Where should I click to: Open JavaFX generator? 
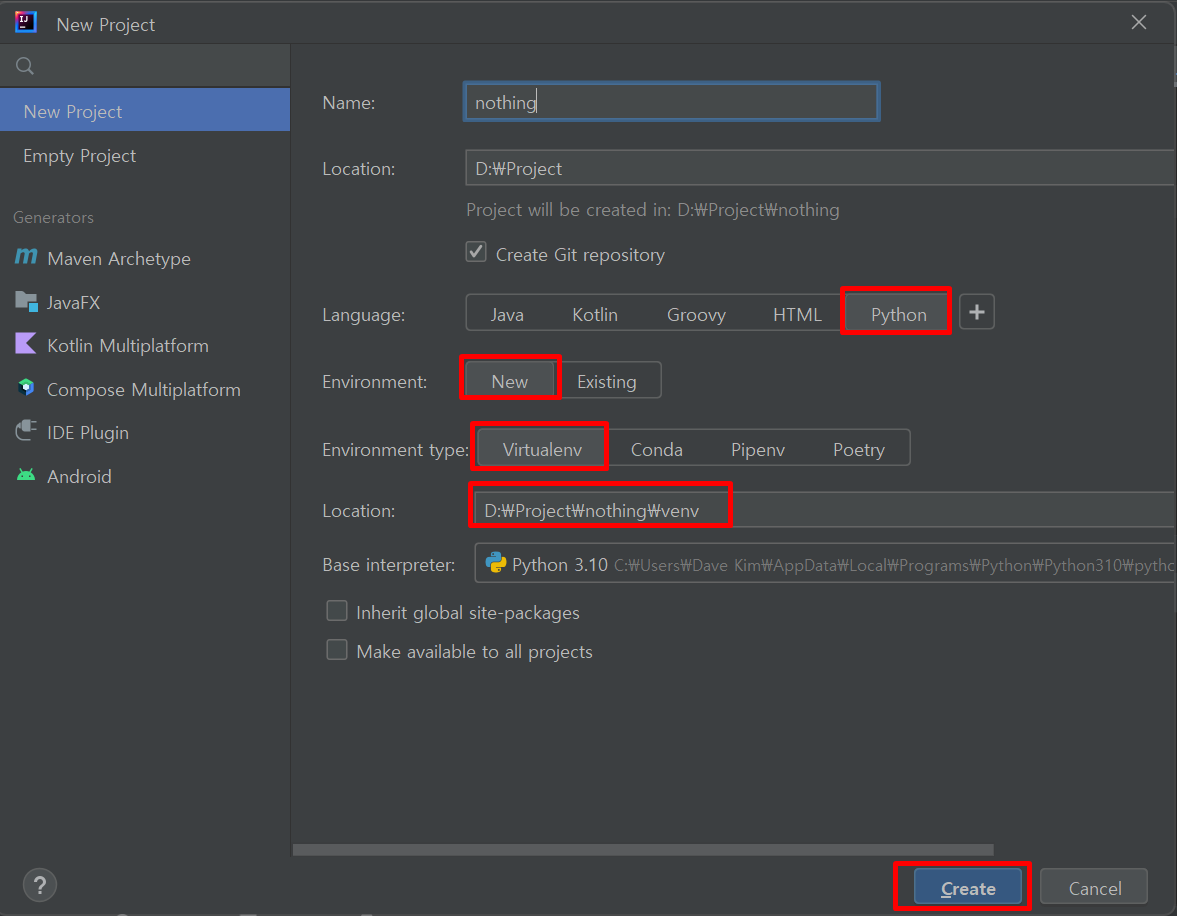click(x=145, y=302)
